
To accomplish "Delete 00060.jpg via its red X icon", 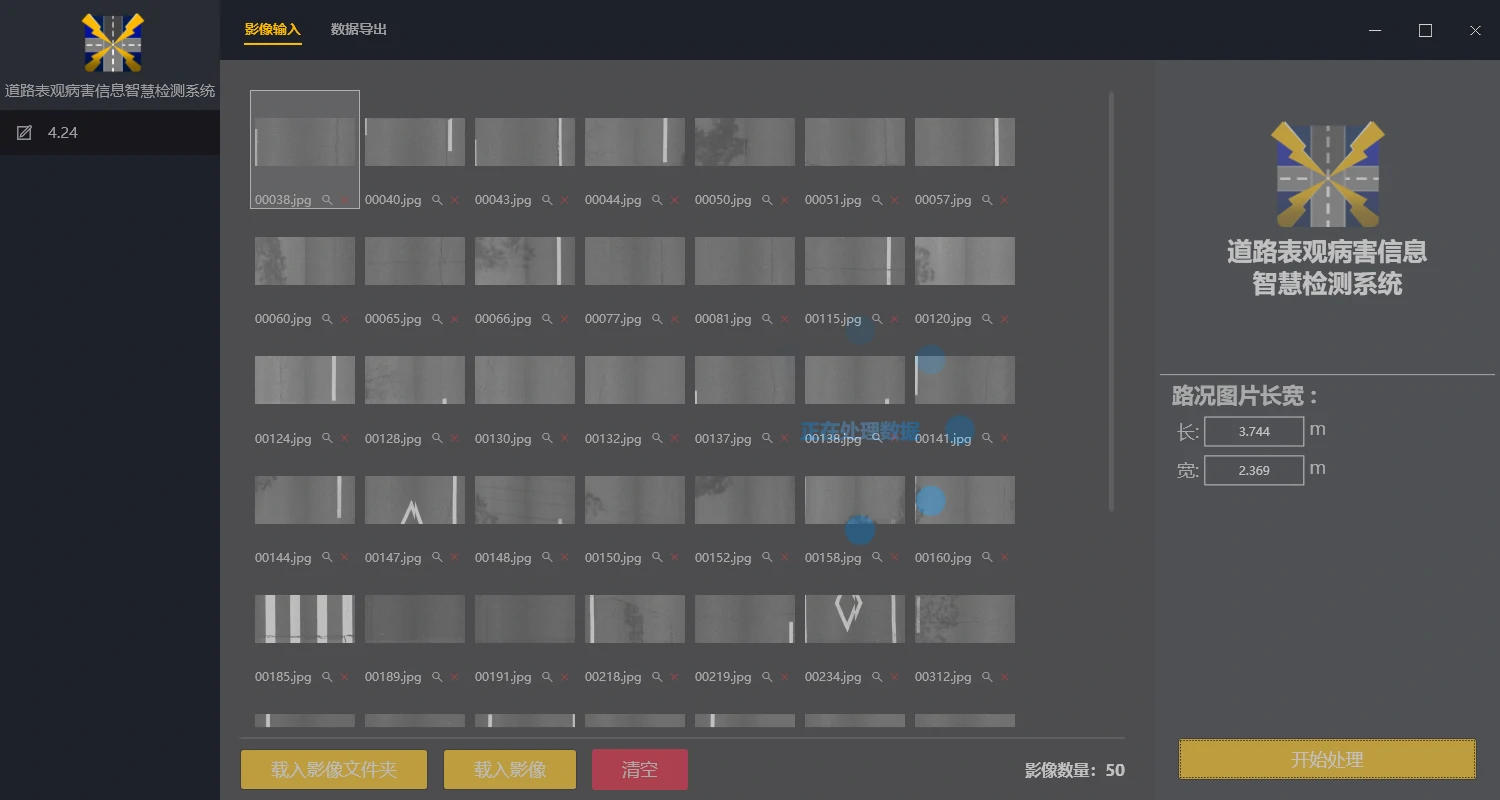I will 344,319.
